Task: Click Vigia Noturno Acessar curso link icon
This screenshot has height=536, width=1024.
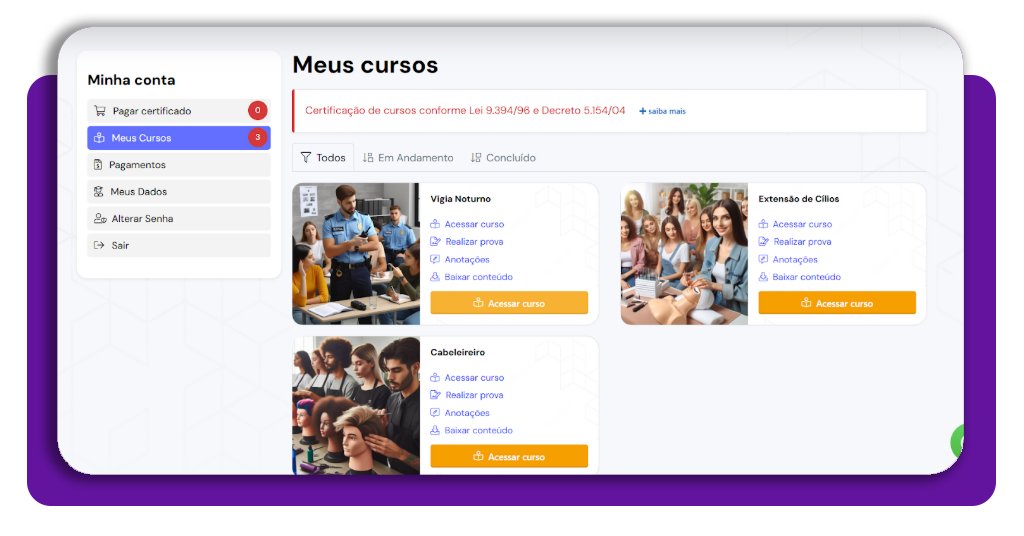Action: point(435,224)
